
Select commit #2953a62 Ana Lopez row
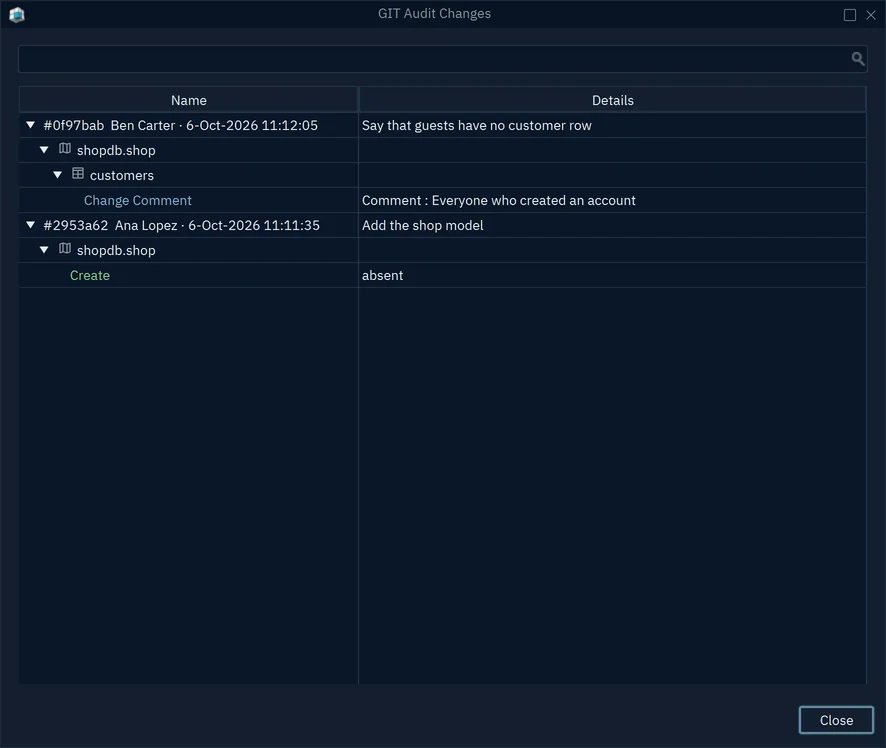[442, 225]
